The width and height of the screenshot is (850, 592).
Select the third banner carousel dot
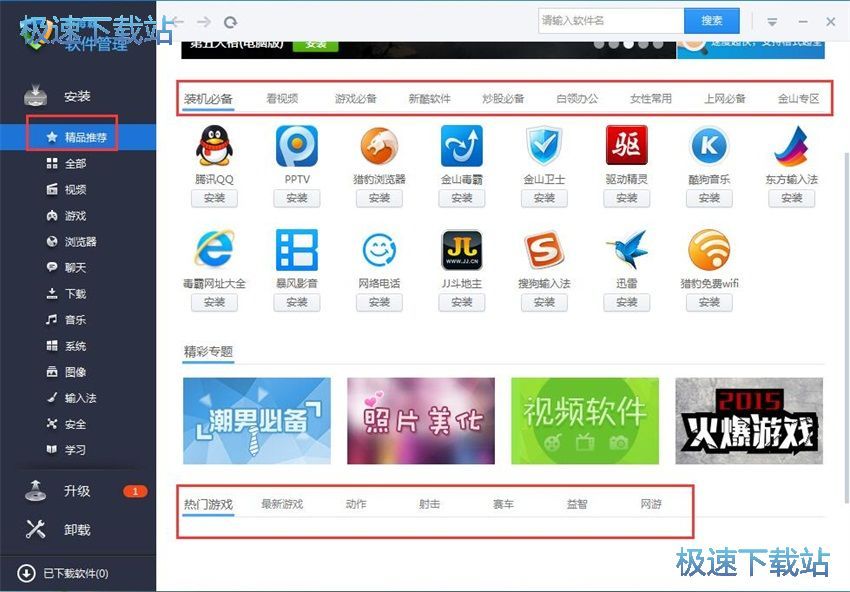coord(628,44)
